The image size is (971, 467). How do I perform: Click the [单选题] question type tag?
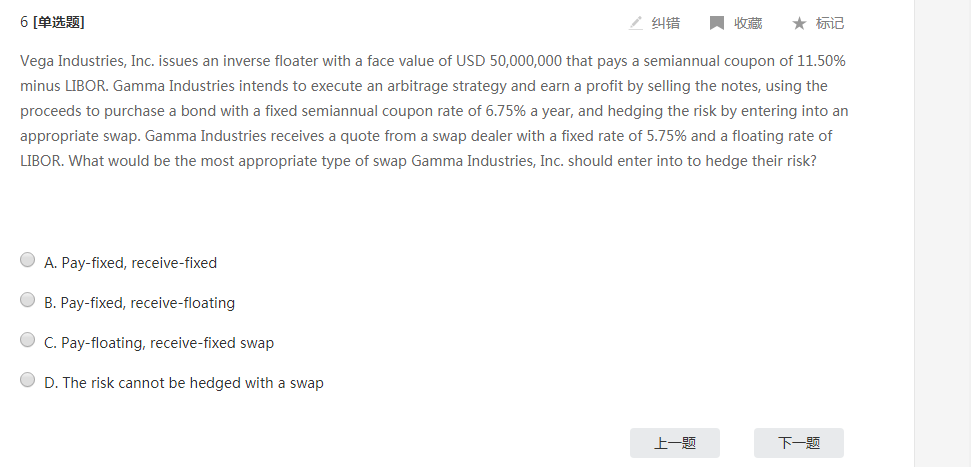59,22
